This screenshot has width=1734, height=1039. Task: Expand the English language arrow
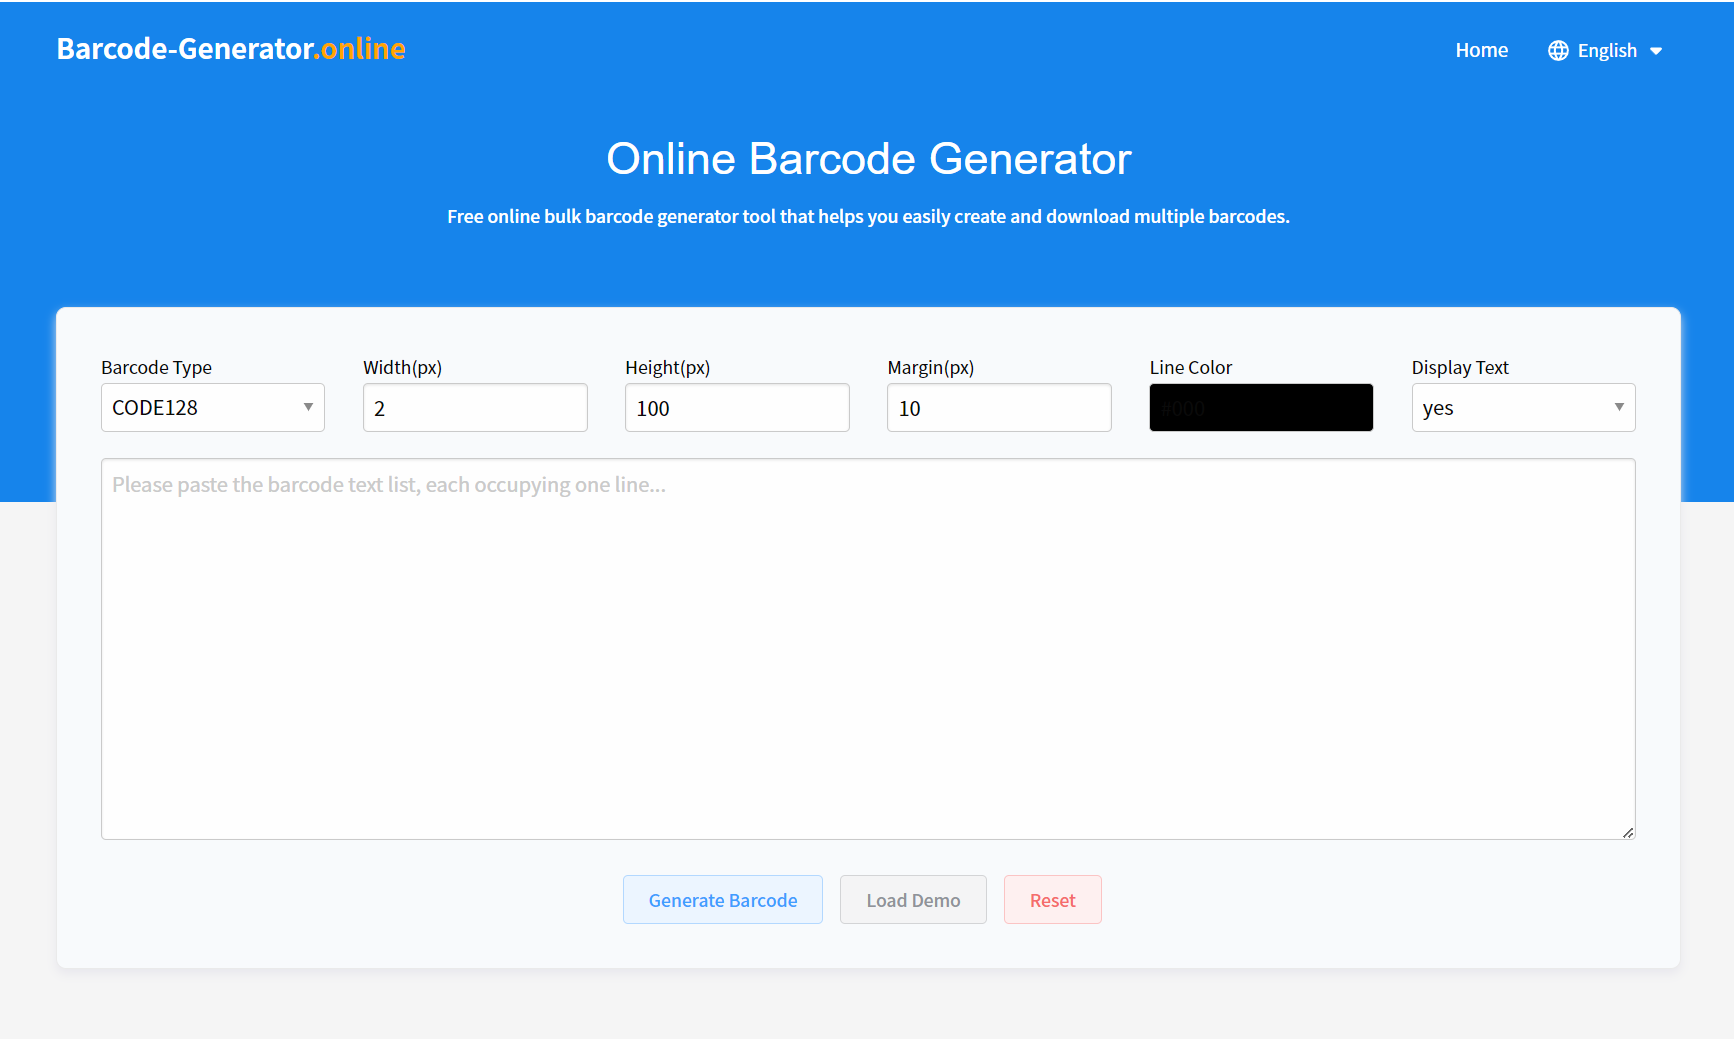1656,51
